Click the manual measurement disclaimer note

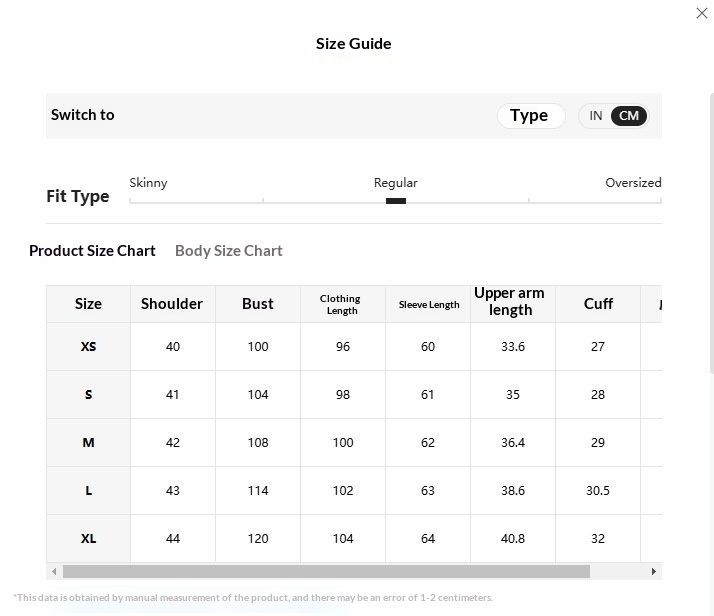(x=253, y=597)
